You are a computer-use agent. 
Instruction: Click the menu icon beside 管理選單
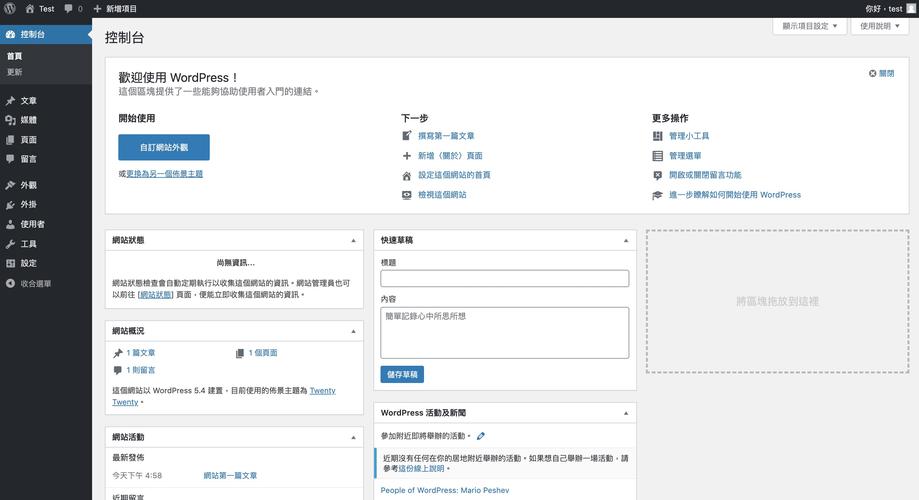(x=658, y=155)
